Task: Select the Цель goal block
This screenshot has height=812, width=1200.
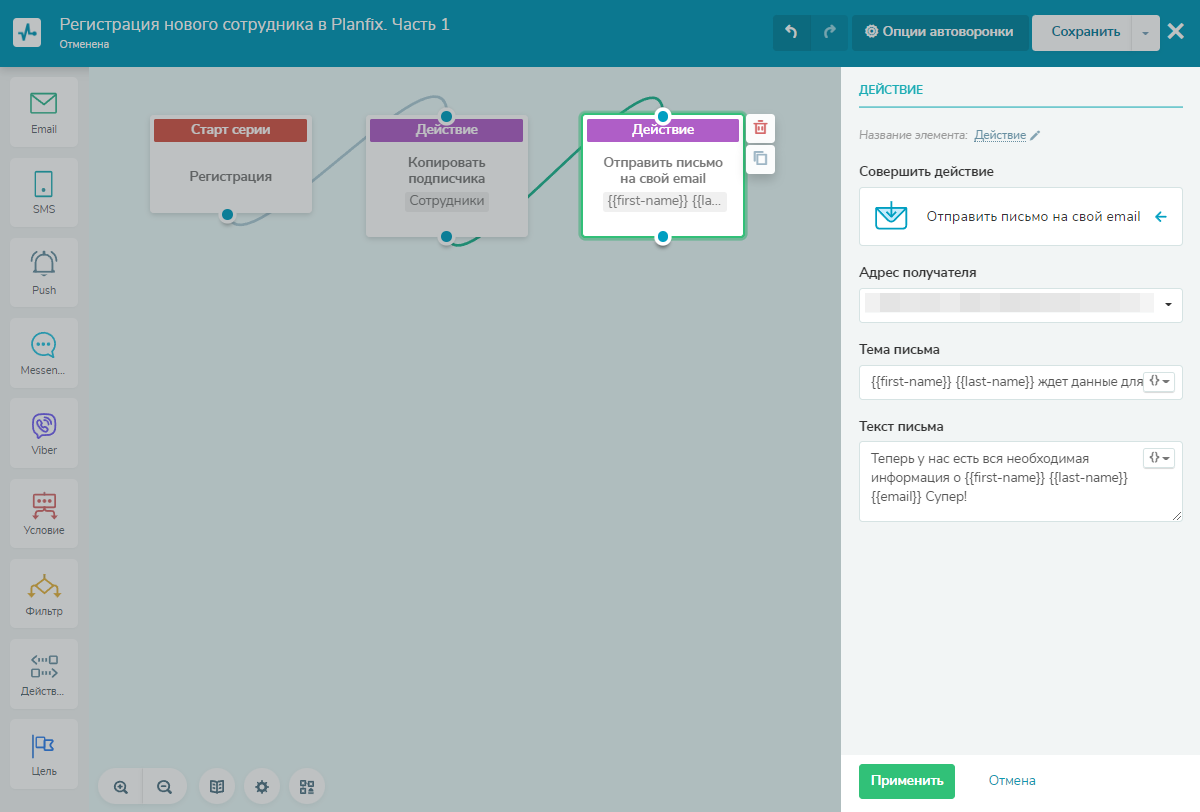Action: tap(44, 754)
